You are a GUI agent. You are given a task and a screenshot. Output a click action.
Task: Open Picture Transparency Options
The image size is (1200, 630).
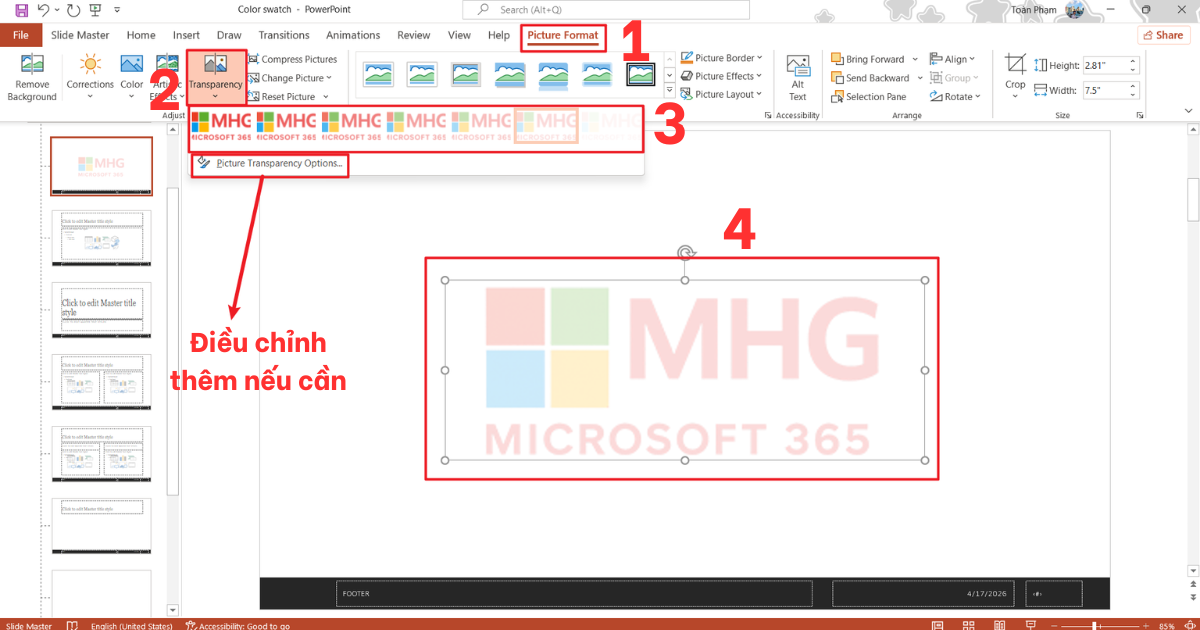[x=270, y=163]
